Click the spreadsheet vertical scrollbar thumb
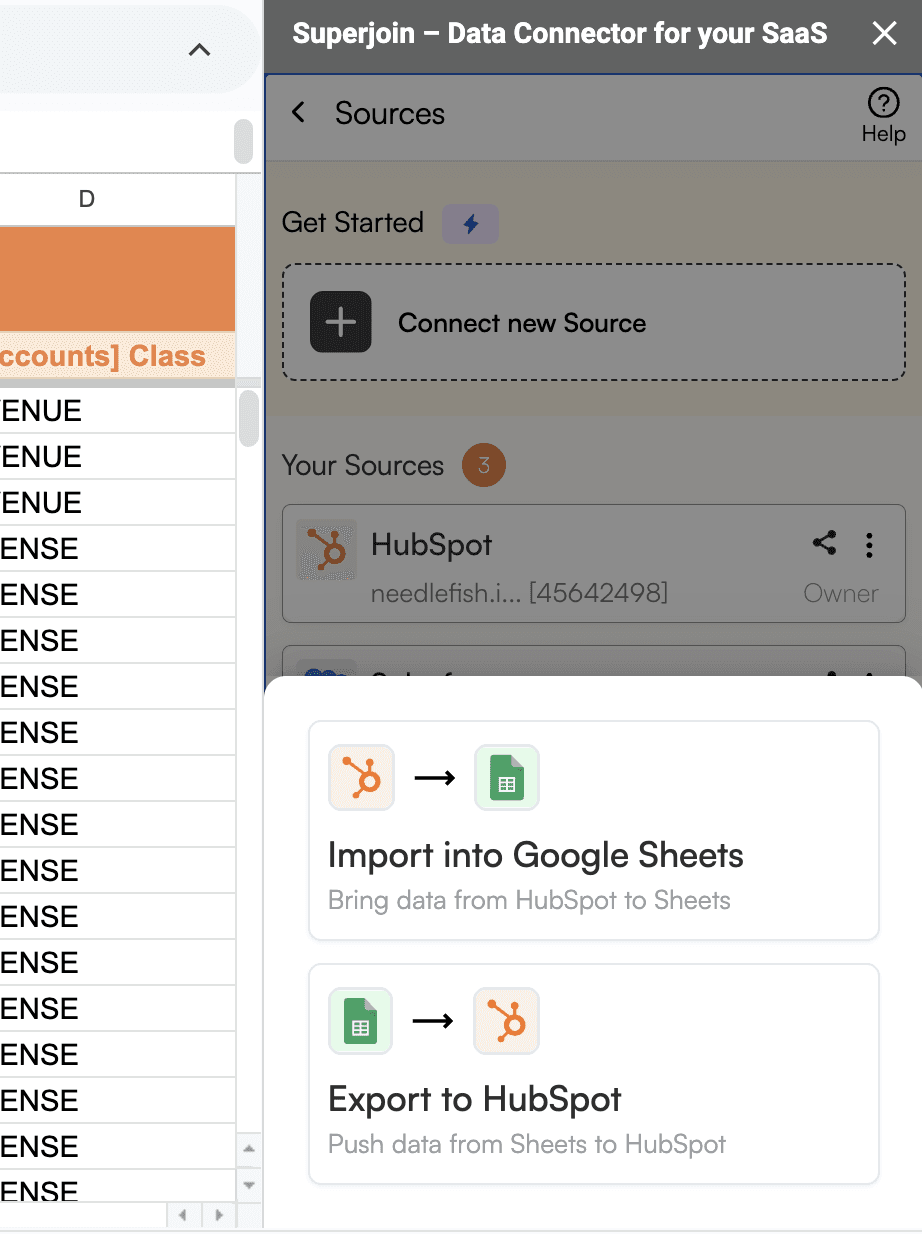 (249, 418)
